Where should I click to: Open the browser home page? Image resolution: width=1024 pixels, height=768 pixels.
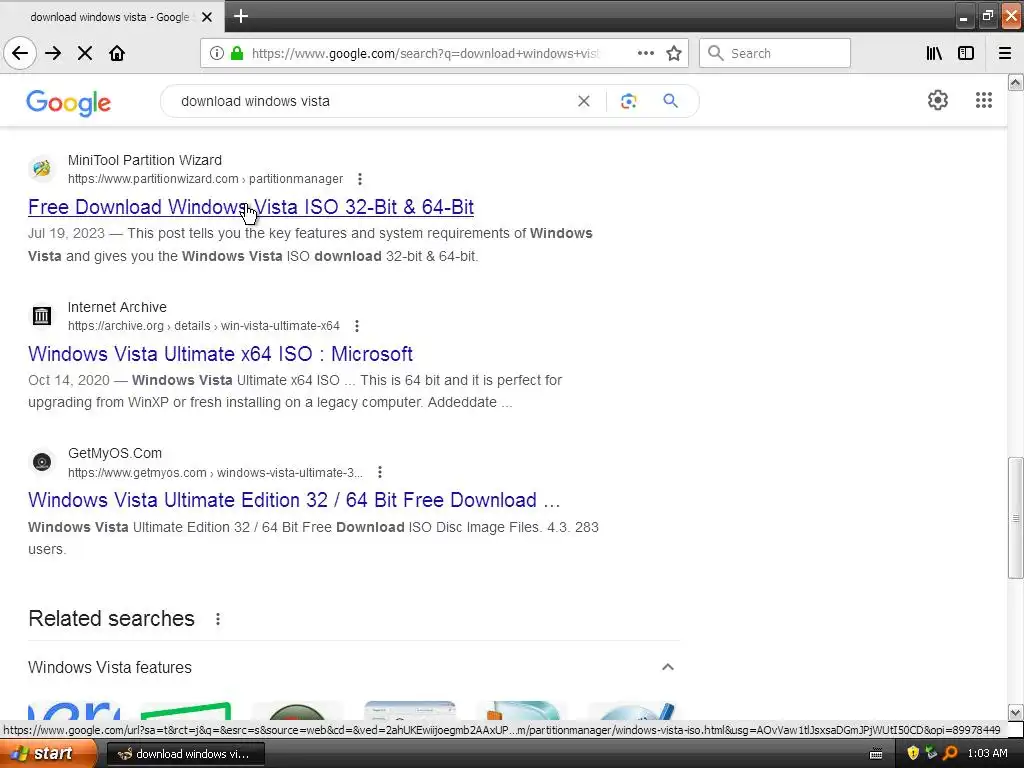pyautogui.click(x=117, y=53)
